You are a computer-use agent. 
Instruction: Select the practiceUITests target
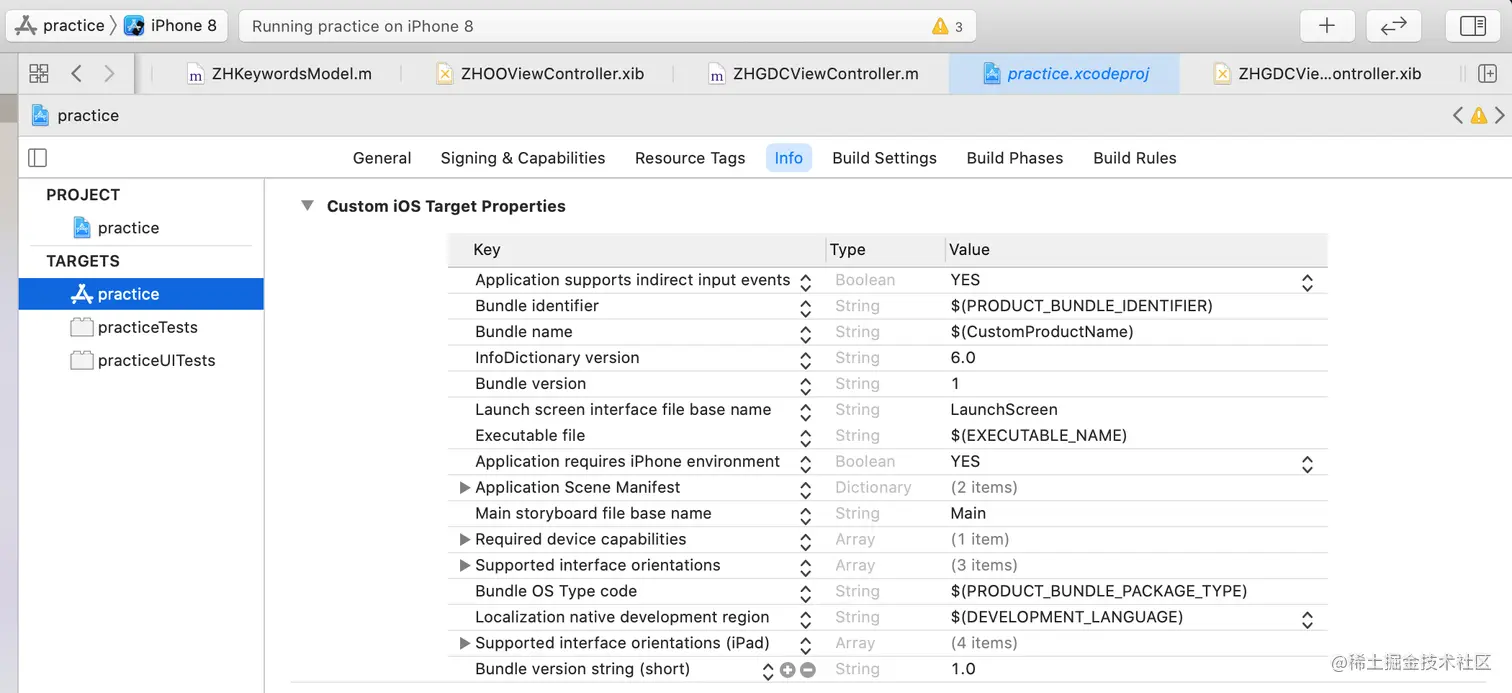156,360
